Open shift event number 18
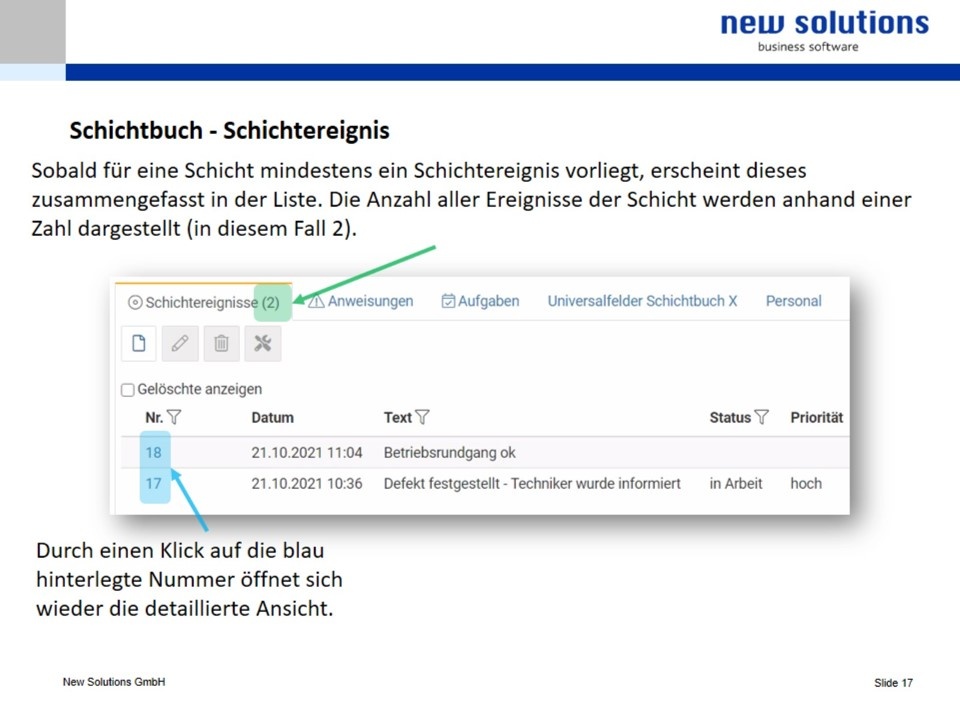The width and height of the screenshot is (960, 720). pos(153,452)
